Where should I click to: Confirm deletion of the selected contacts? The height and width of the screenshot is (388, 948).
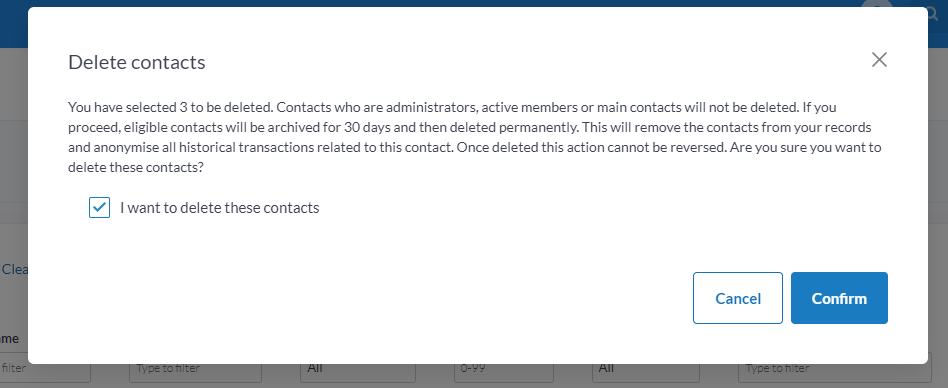point(839,298)
